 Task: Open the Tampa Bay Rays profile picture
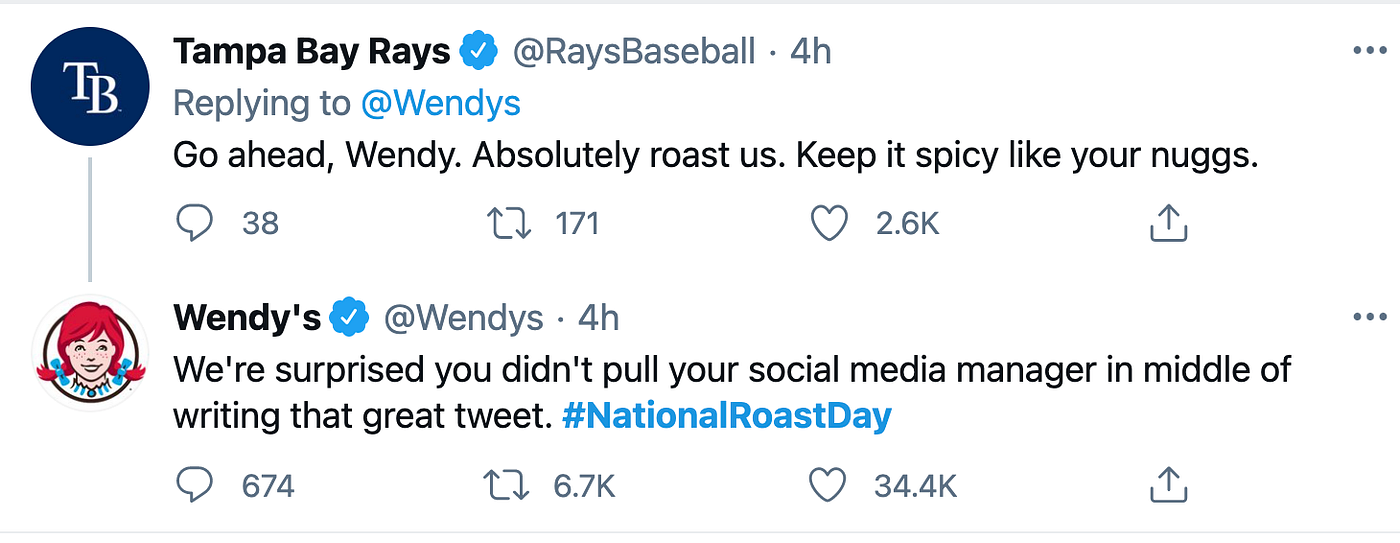coord(90,87)
